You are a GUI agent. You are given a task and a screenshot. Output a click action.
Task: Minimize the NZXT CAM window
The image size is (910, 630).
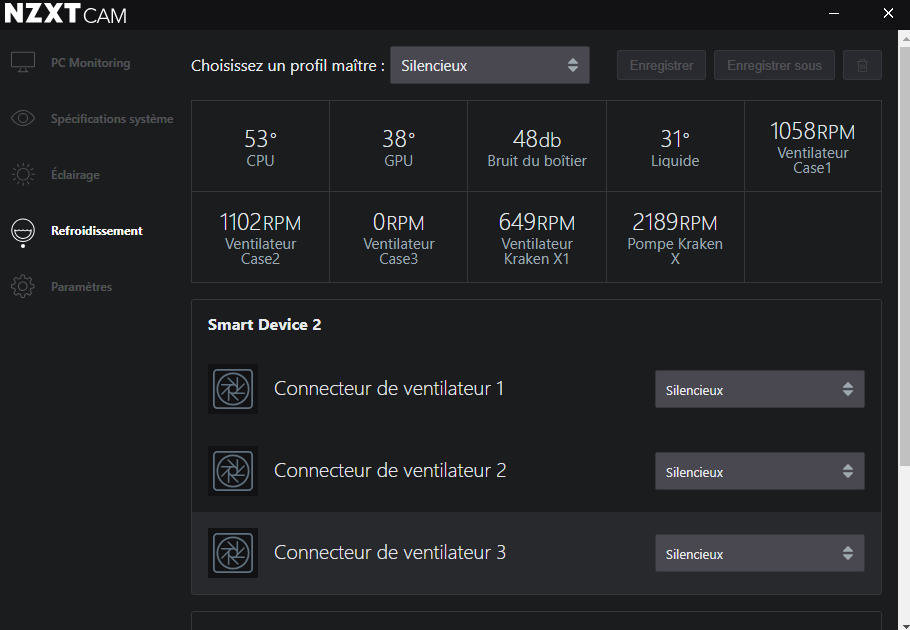(x=834, y=13)
